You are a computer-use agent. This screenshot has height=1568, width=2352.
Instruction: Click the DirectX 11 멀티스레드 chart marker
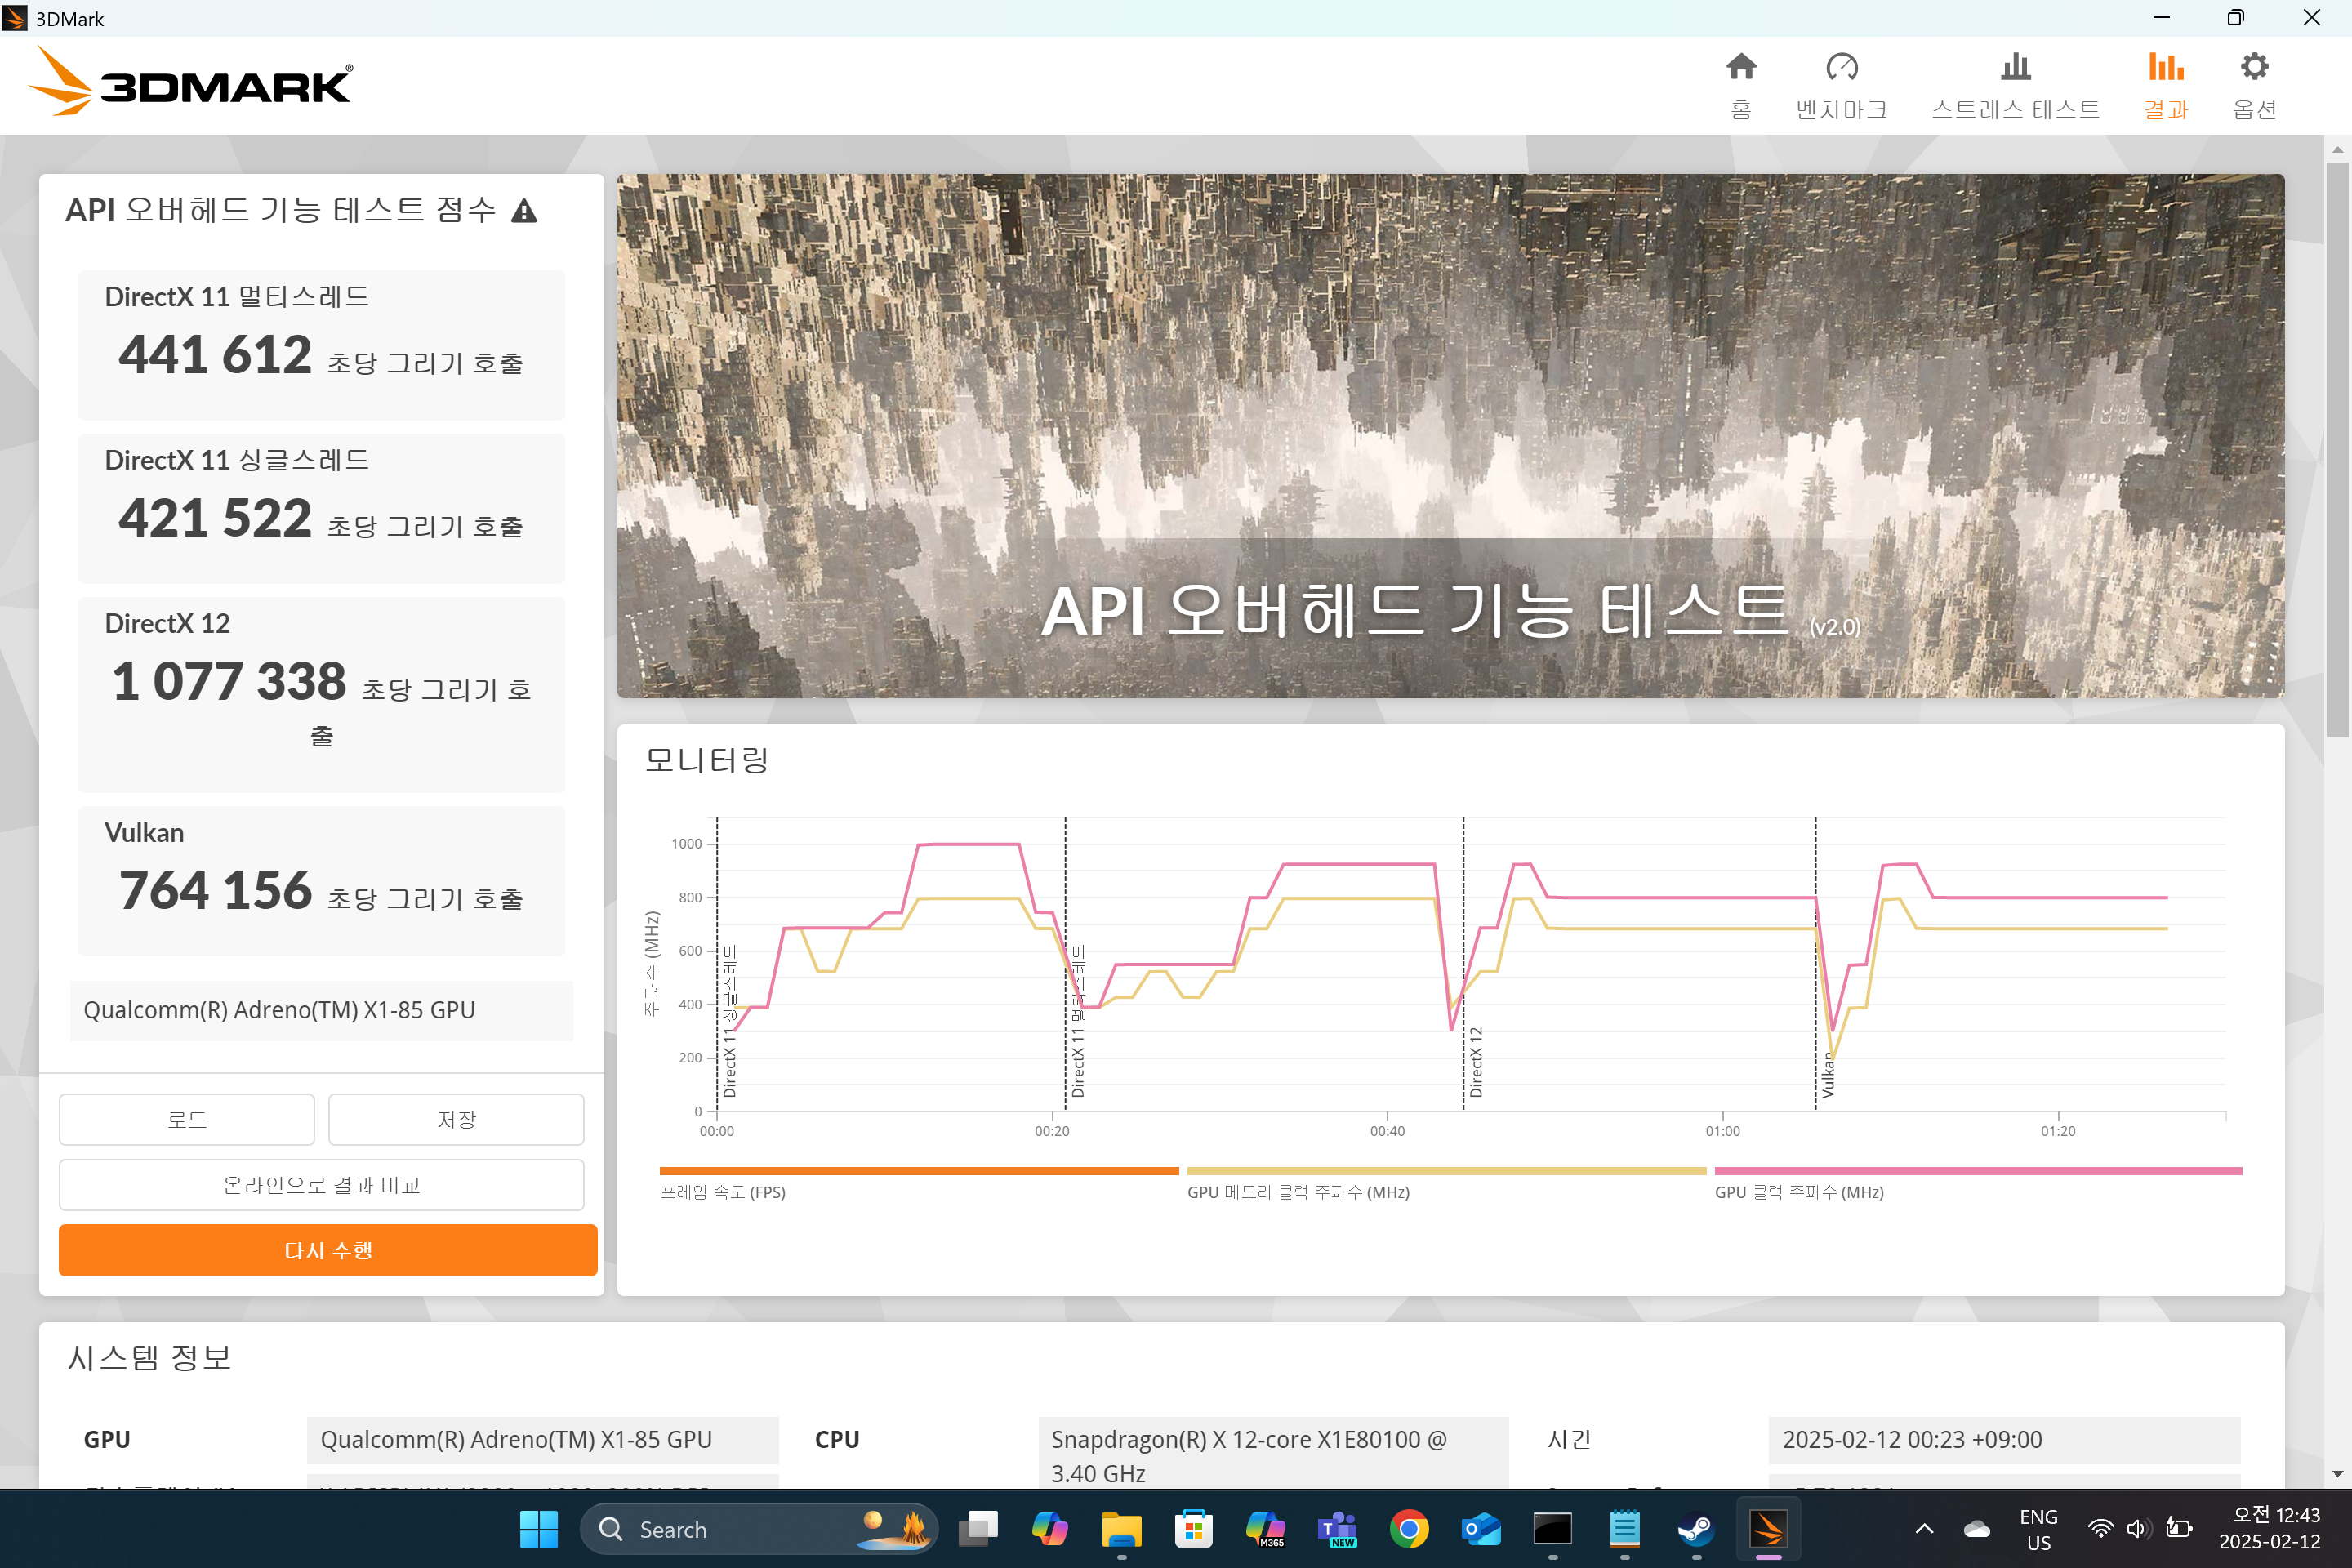(x=1077, y=1020)
